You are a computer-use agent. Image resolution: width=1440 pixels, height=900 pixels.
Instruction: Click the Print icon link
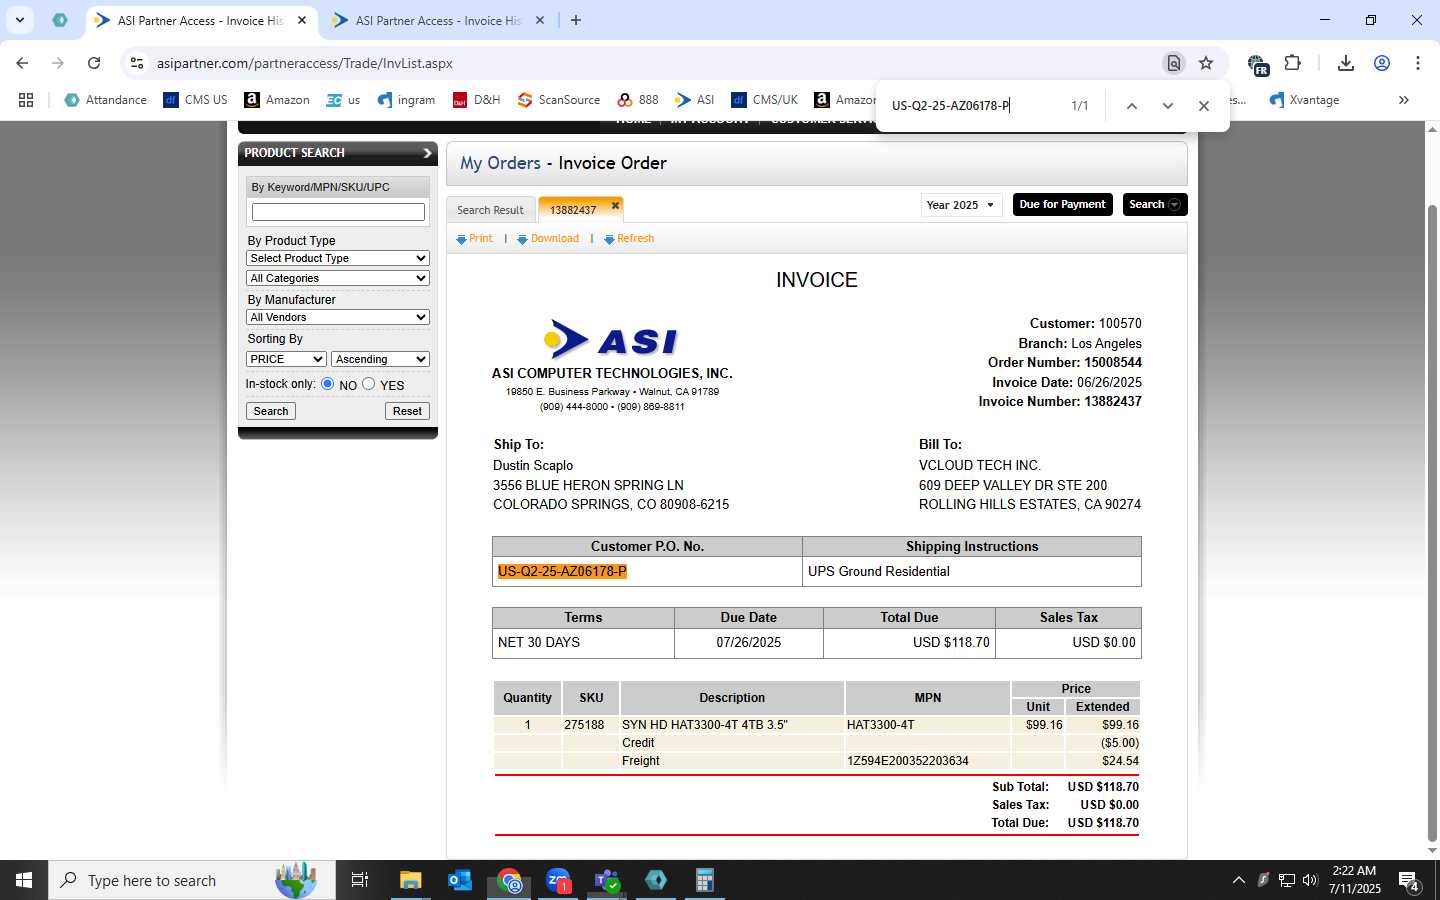[x=474, y=239]
